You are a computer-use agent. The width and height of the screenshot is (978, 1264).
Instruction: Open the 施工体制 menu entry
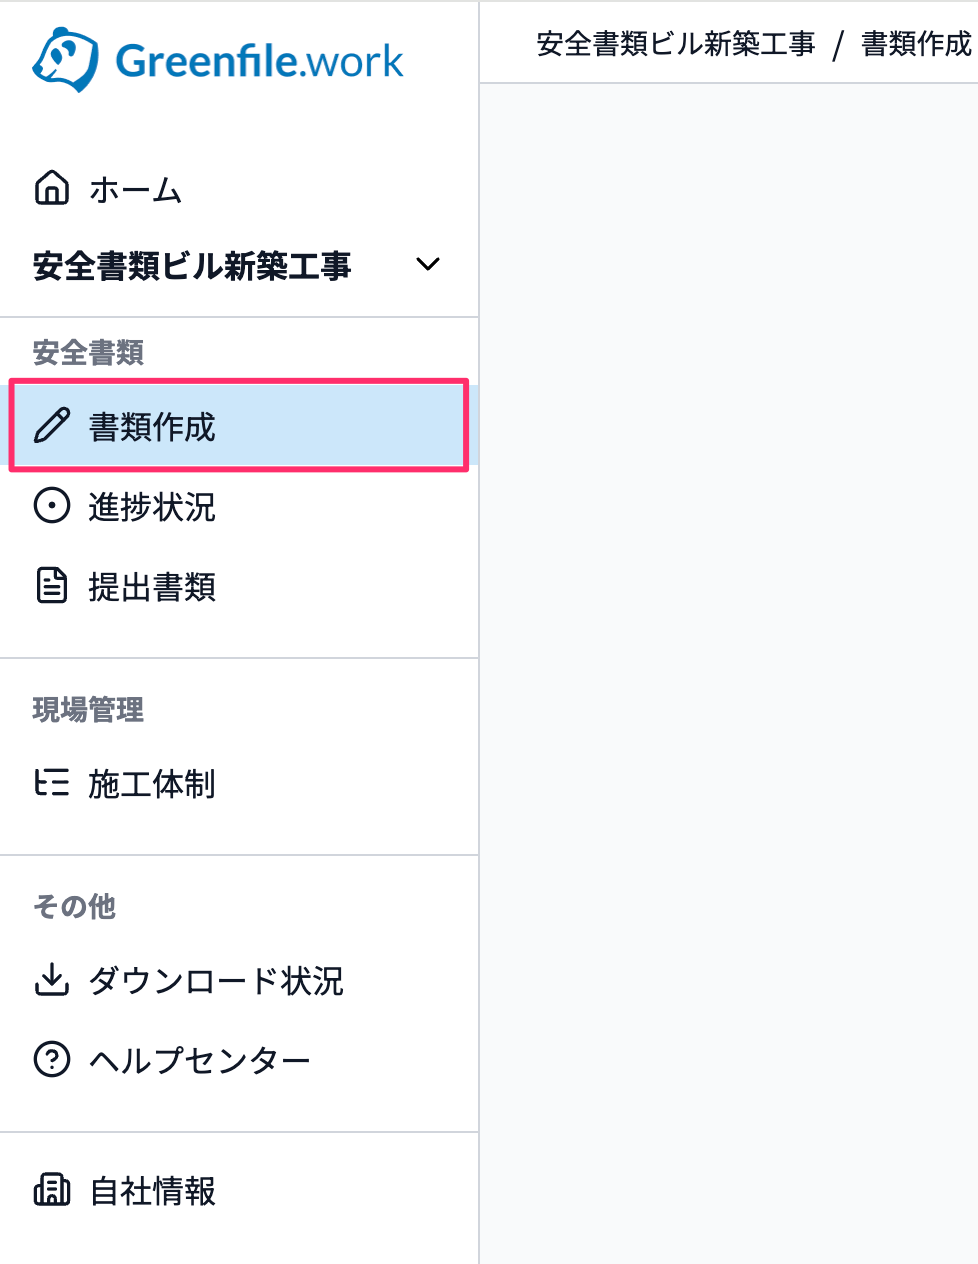click(239, 783)
